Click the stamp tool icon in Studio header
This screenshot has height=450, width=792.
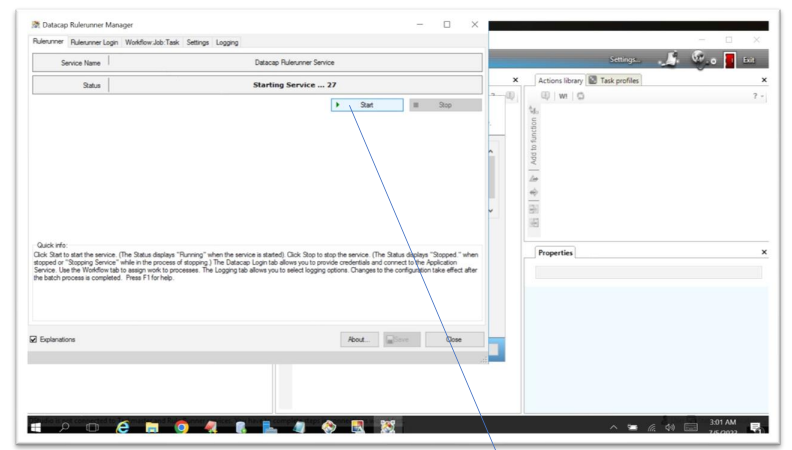point(669,59)
